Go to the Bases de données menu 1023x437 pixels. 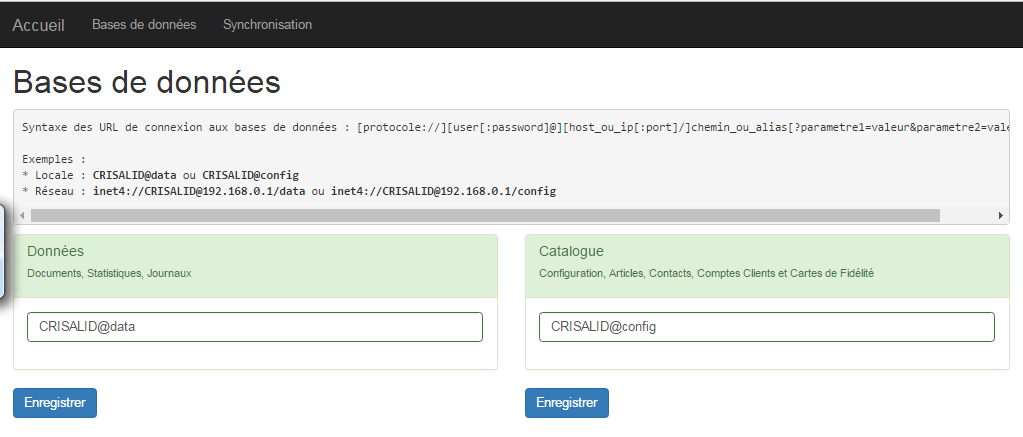coord(144,25)
